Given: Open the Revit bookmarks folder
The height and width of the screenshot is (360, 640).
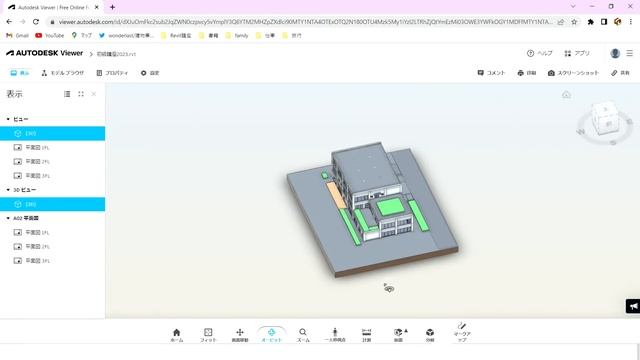Looking at the screenshot, I should 176,36.
